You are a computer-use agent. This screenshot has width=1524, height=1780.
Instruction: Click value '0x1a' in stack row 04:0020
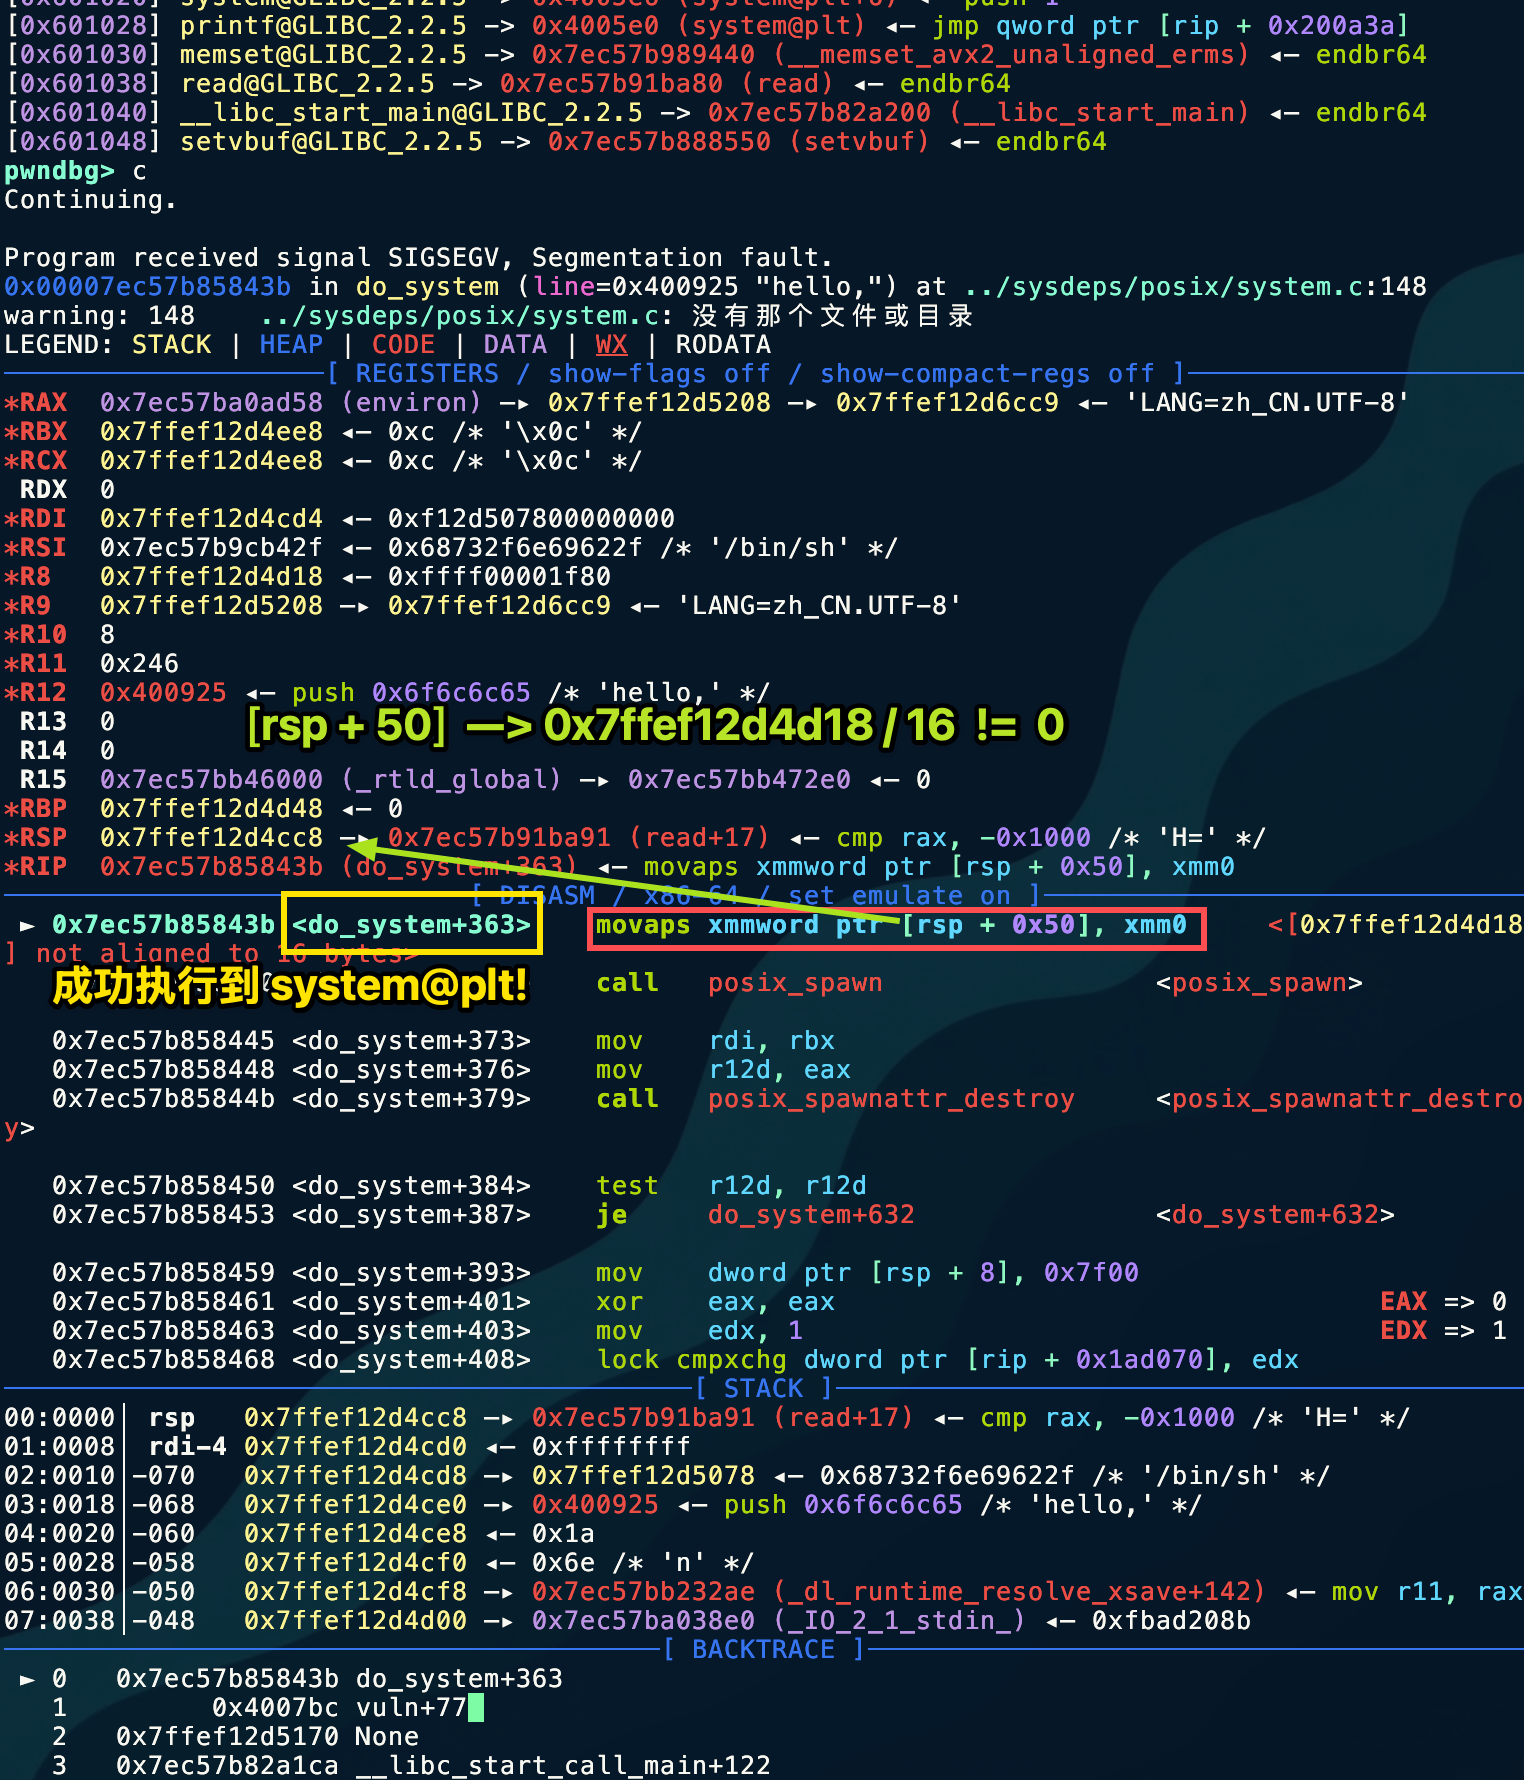[563, 1534]
